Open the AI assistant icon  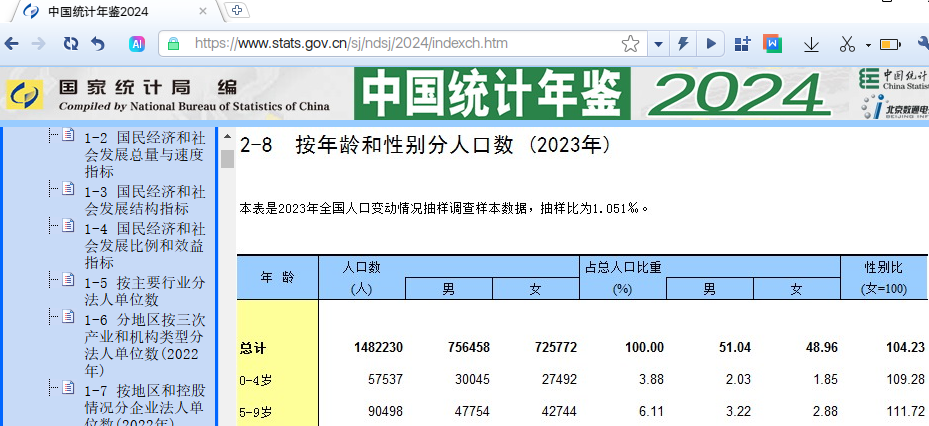point(138,44)
